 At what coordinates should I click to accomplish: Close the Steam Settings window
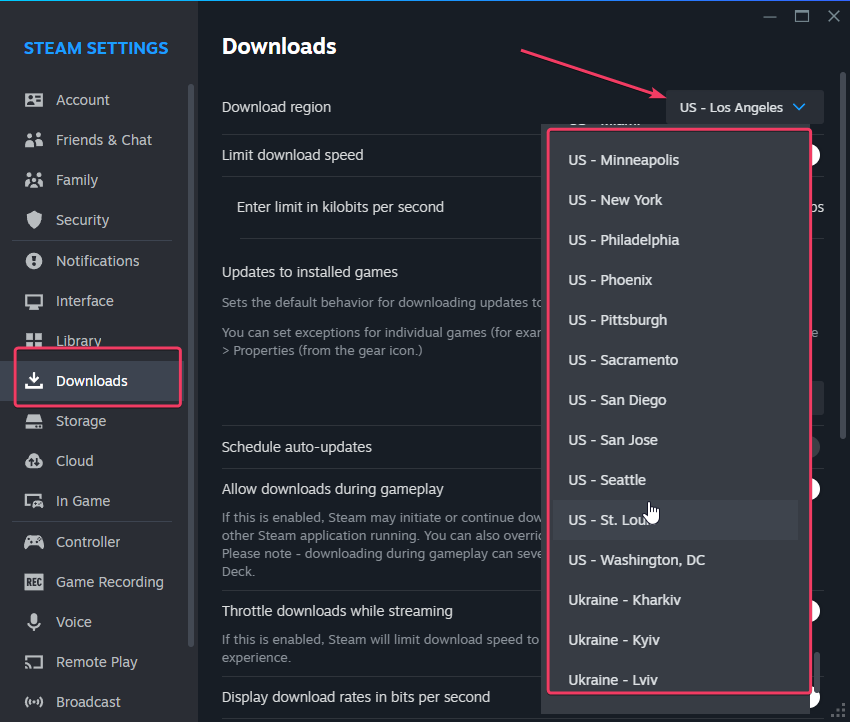click(834, 16)
